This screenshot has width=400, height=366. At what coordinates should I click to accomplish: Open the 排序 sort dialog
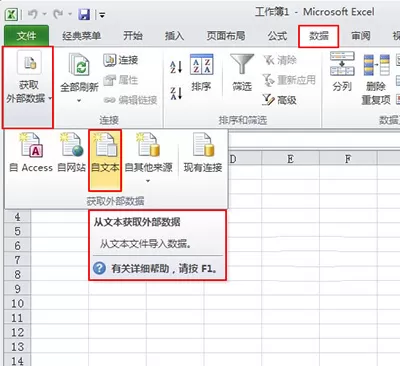[x=201, y=73]
